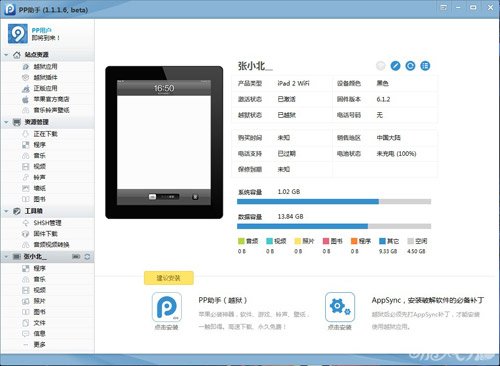Image resolution: width=500 pixels, height=366 pixels.
Task: Select 视频 under the 张小北_ device
Action: click(39, 290)
